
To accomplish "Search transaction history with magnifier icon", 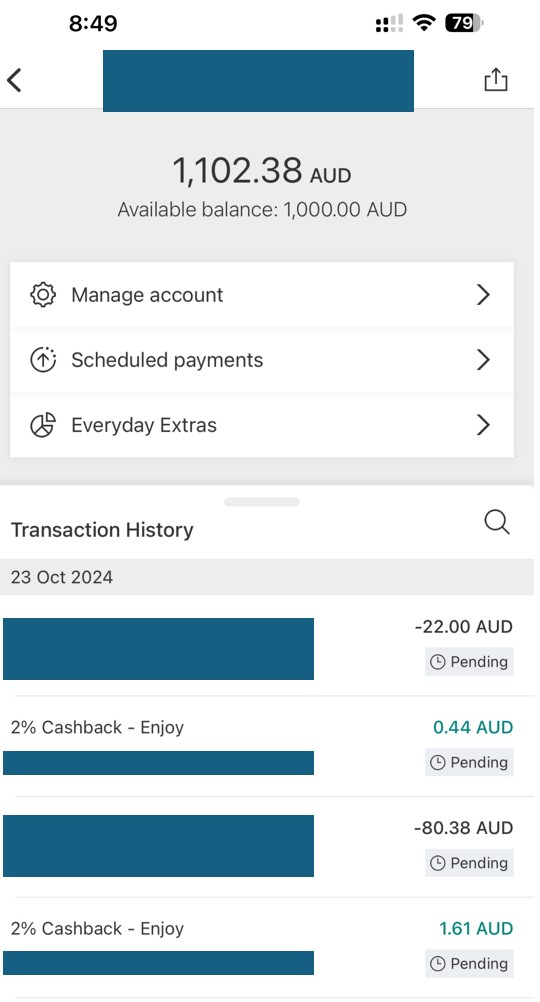I will (x=497, y=522).
